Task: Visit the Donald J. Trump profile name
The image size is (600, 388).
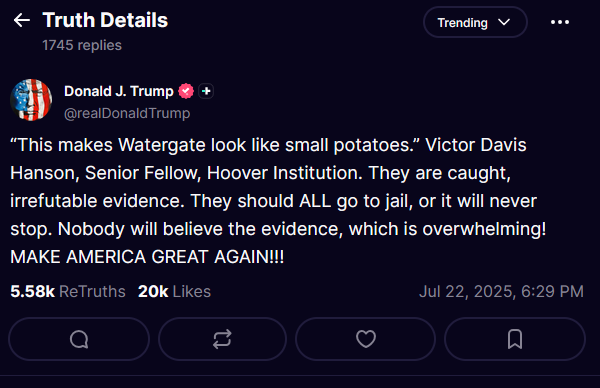Action: point(119,91)
